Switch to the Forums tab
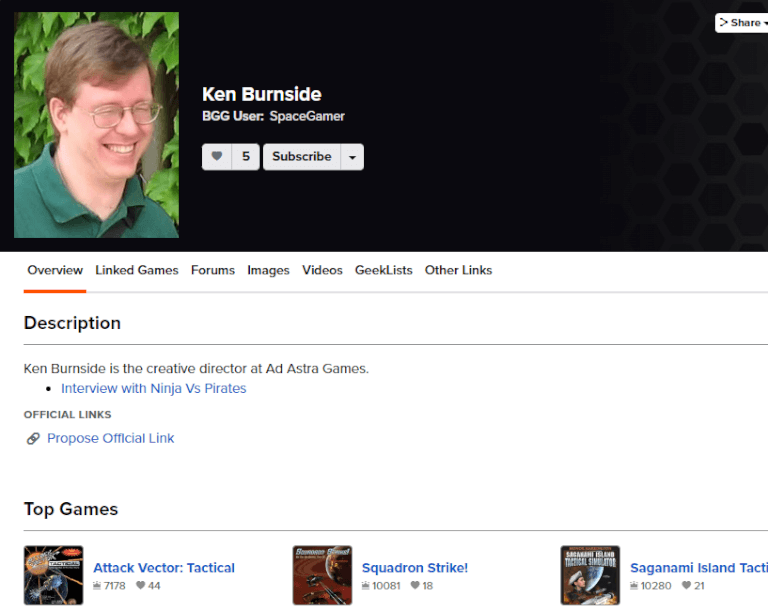This screenshot has width=768, height=612. pos(213,270)
